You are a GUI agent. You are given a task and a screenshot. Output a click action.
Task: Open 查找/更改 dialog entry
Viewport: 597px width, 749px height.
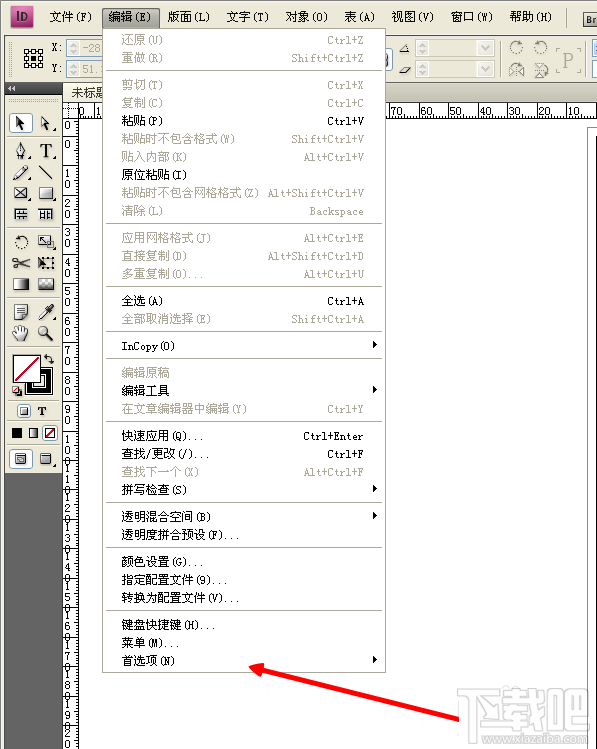pyautogui.click(x=244, y=454)
